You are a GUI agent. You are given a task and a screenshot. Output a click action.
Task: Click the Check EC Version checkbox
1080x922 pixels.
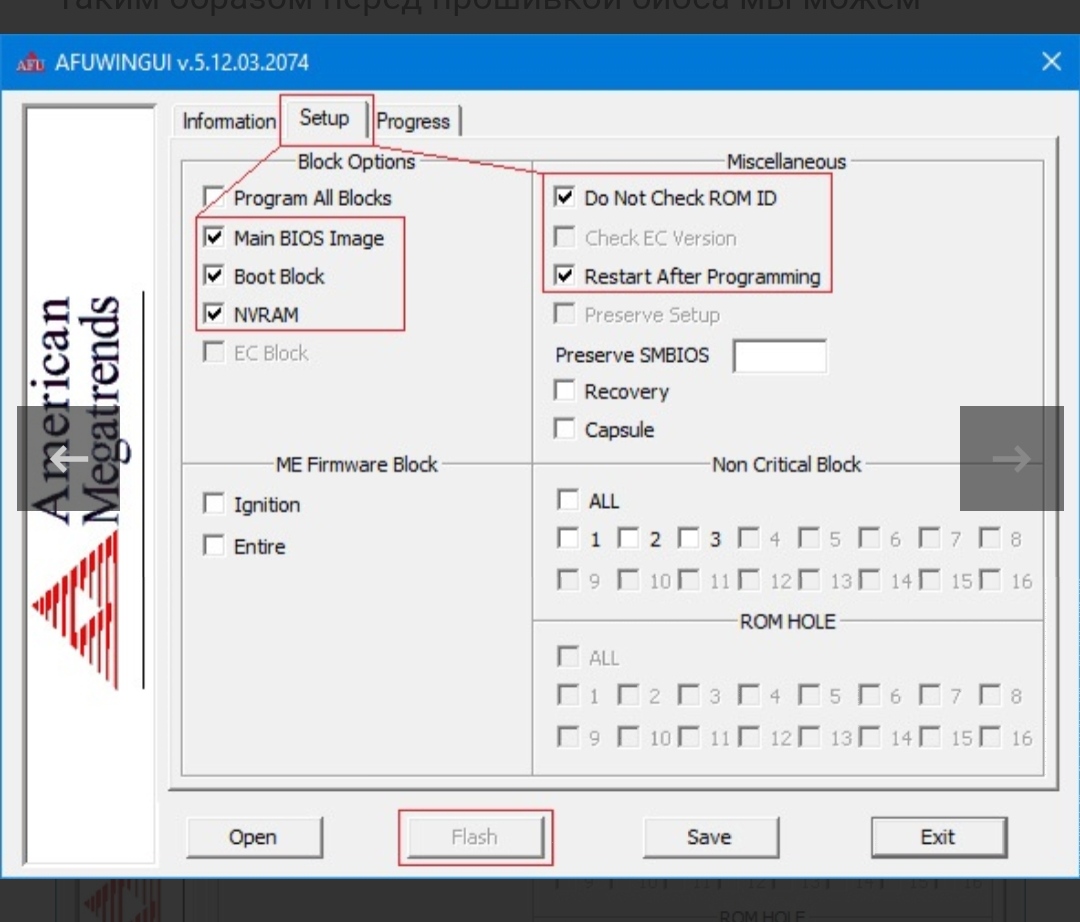[x=564, y=237]
